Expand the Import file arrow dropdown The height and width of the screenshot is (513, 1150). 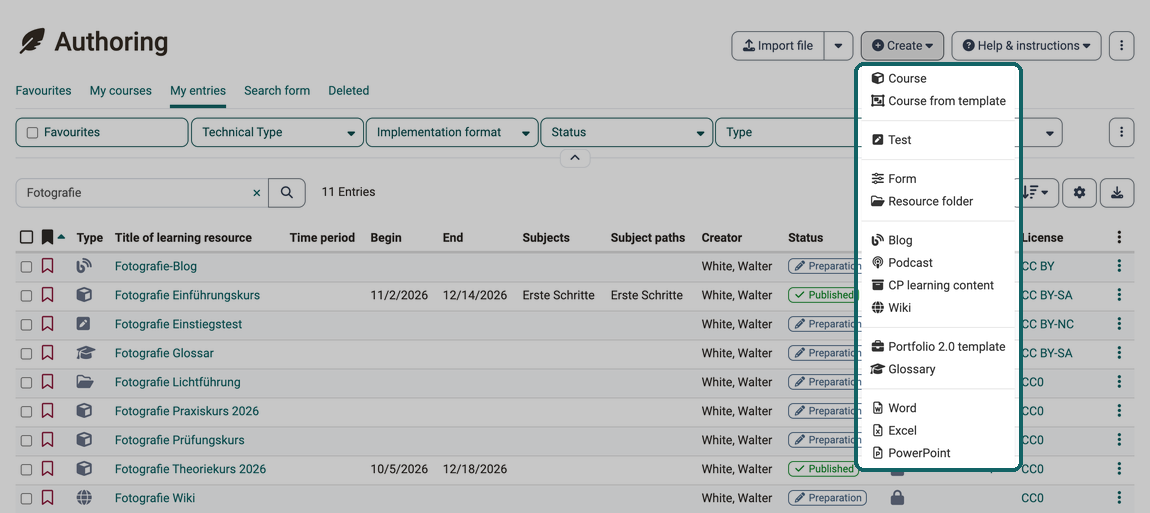838,46
